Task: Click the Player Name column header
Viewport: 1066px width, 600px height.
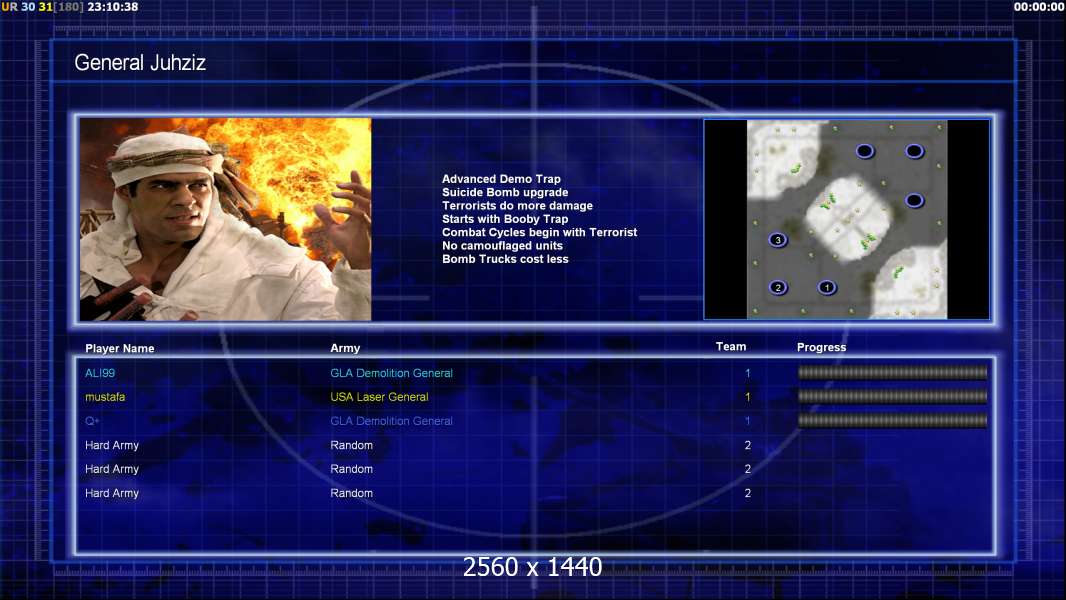Action: coord(119,349)
